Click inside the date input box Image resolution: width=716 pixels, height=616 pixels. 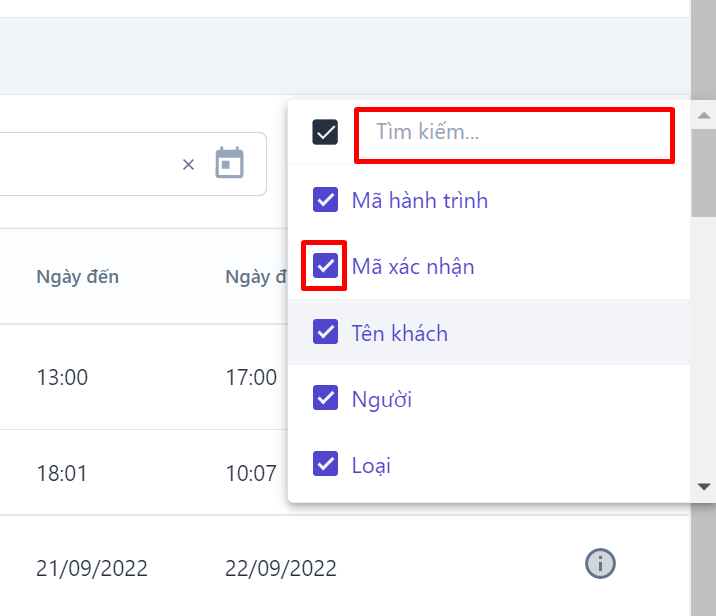pos(80,164)
